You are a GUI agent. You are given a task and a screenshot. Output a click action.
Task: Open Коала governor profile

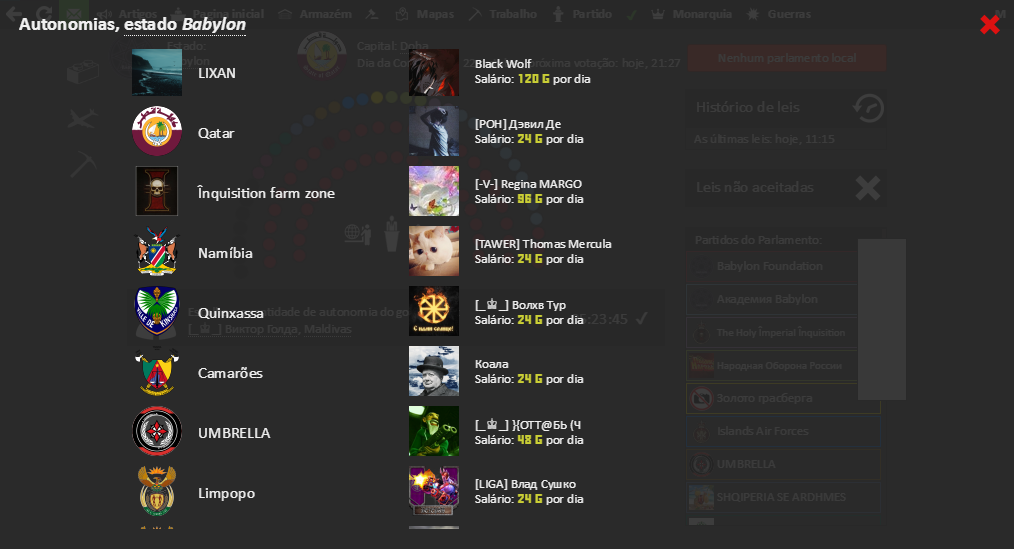[491, 364]
